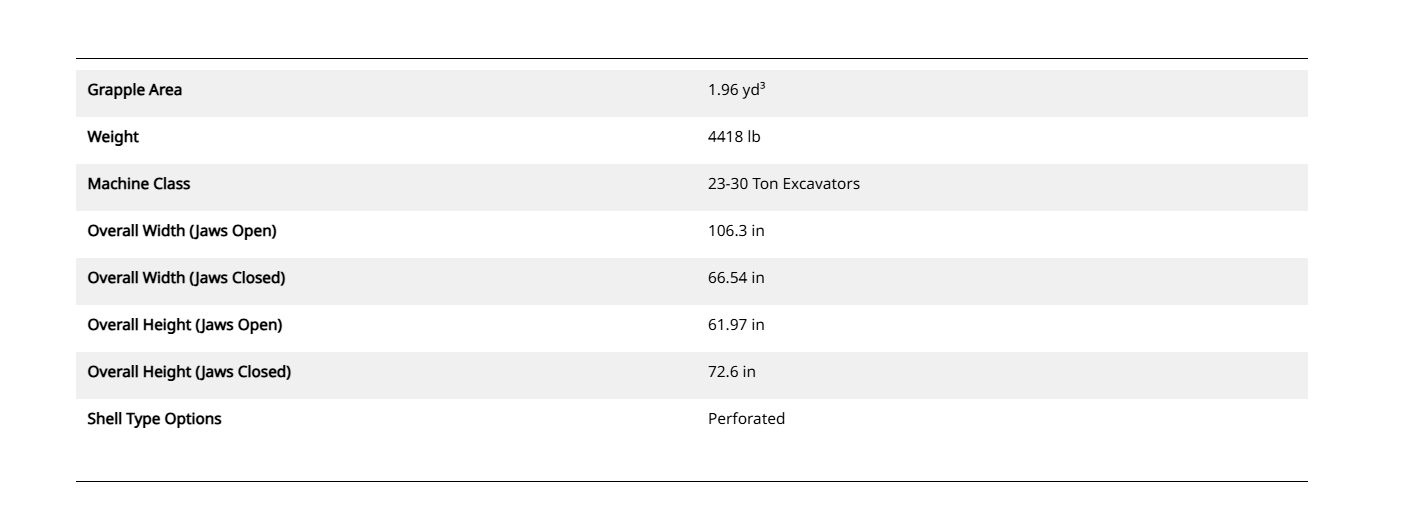This screenshot has height=518, width=1427.
Task: Select the 4418 lb weight value
Action: (x=733, y=137)
